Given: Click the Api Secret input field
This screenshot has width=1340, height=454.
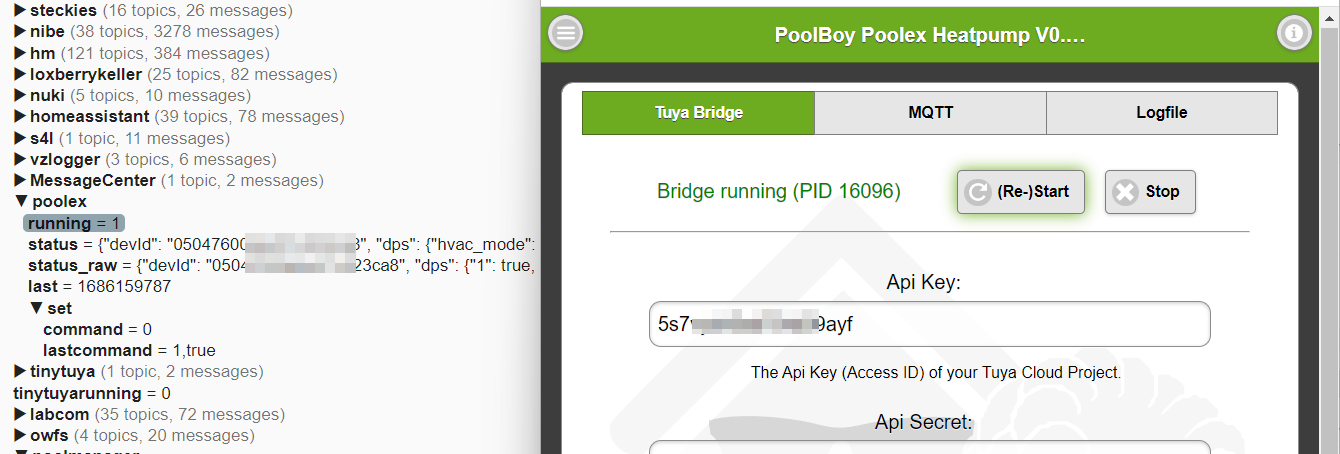Looking at the screenshot, I should point(929,448).
